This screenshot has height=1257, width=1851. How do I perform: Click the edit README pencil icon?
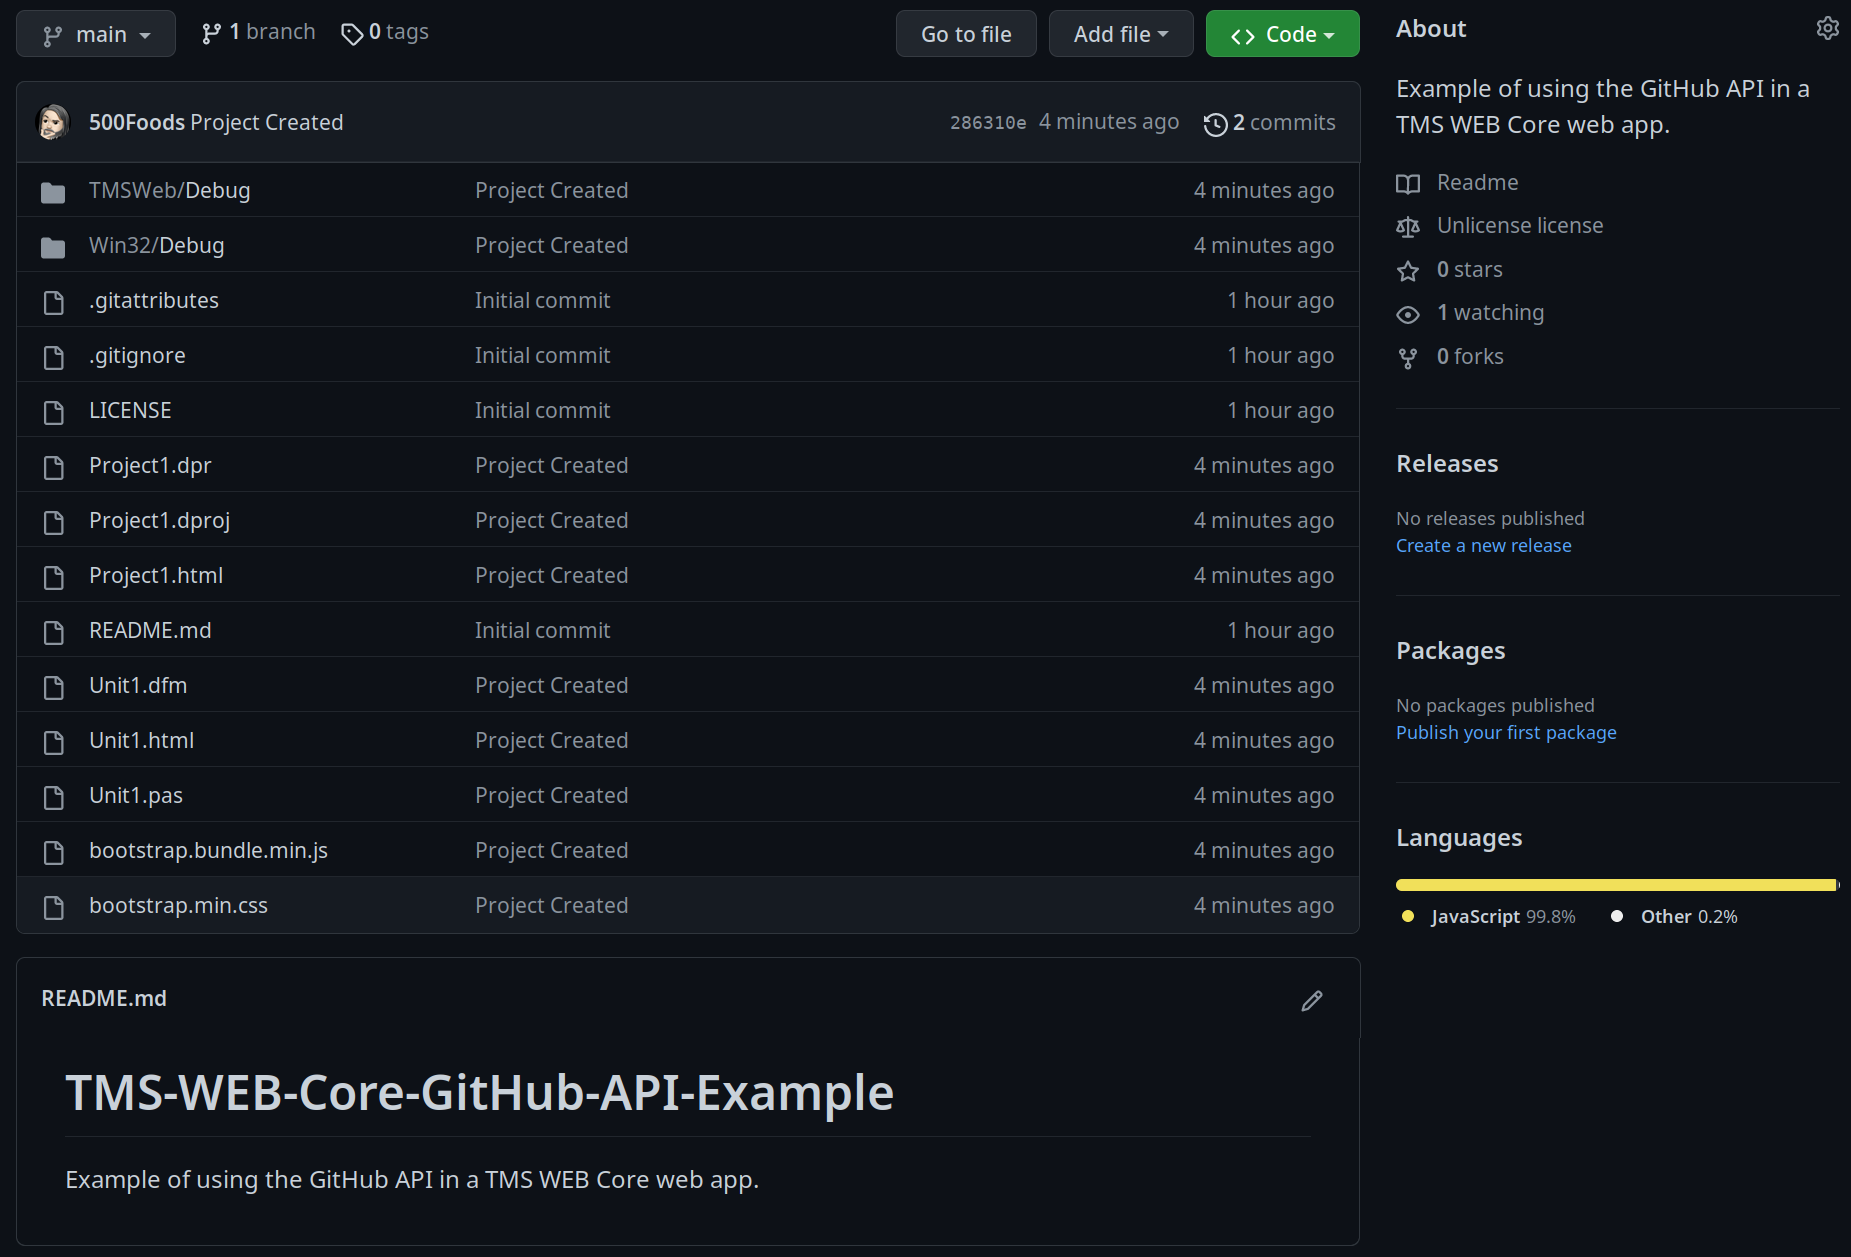tap(1312, 1000)
